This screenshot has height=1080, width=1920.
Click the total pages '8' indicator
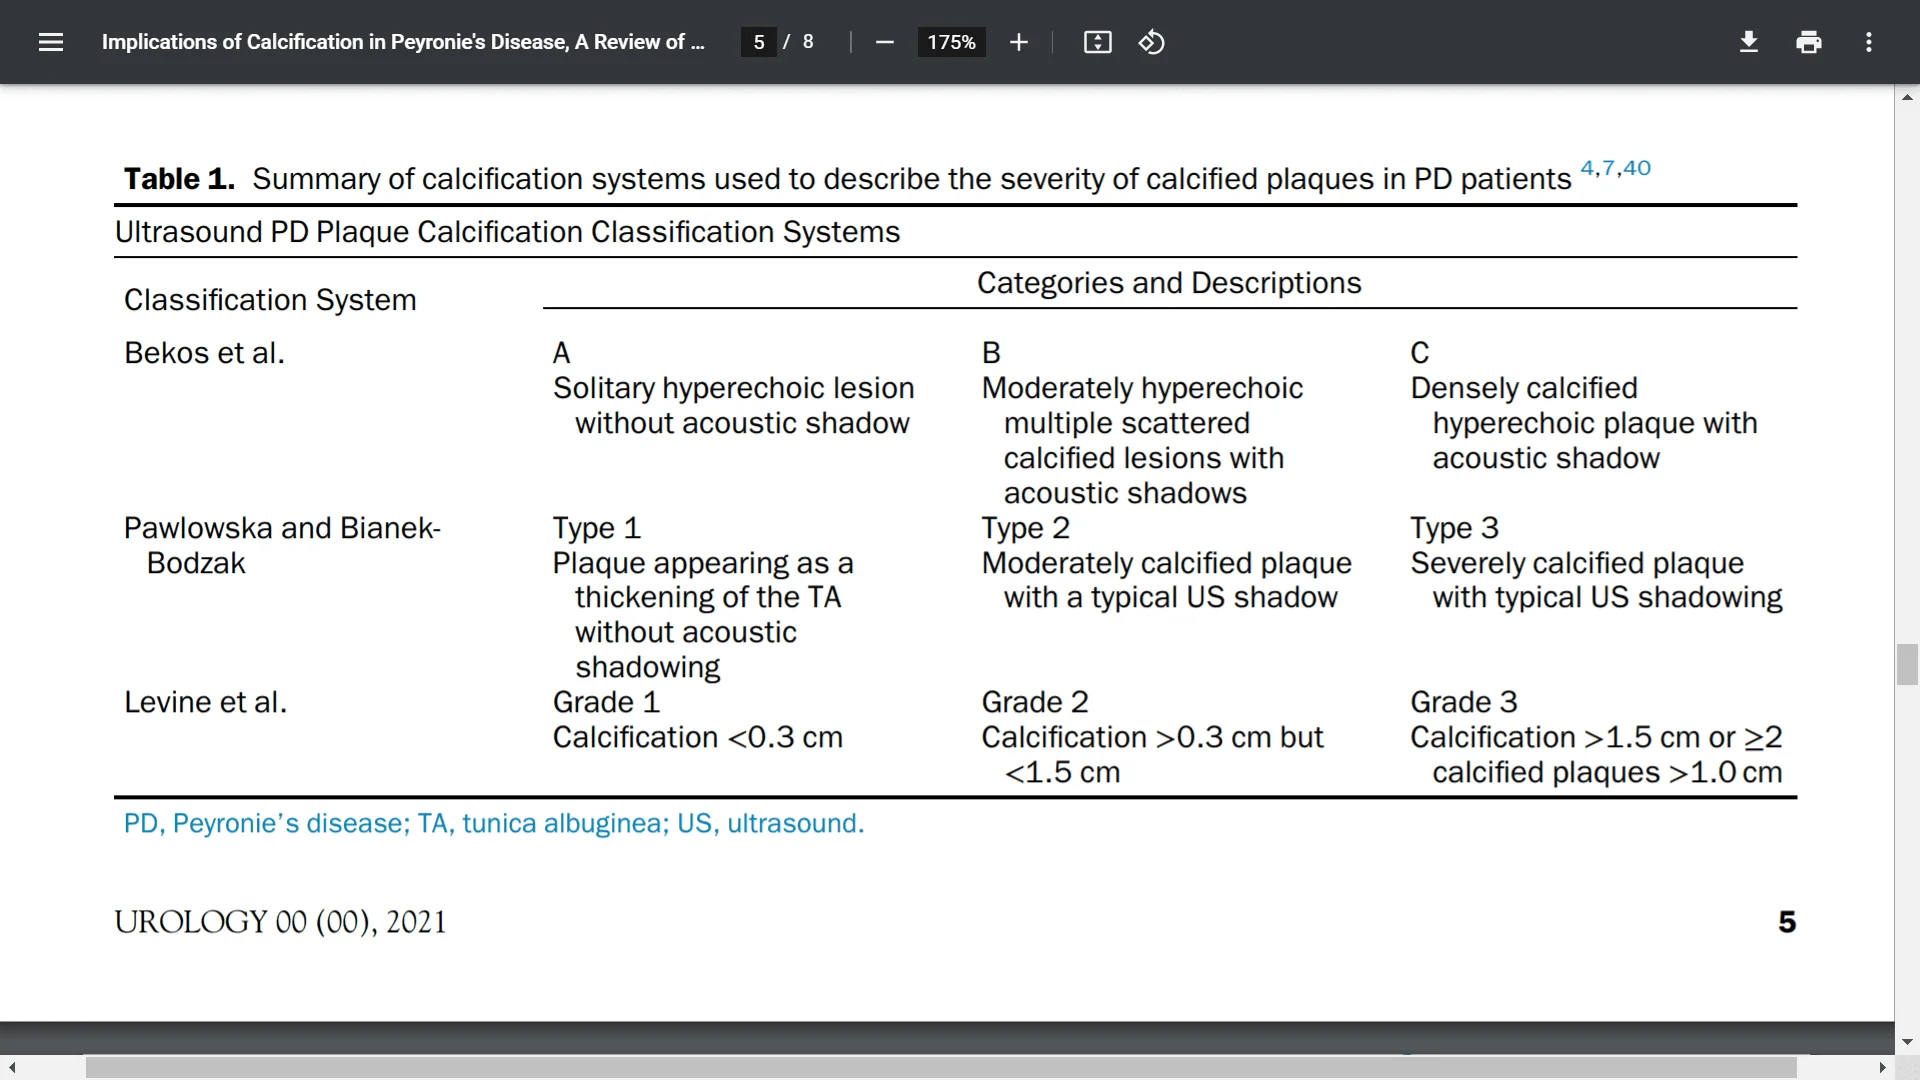(808, 42)
